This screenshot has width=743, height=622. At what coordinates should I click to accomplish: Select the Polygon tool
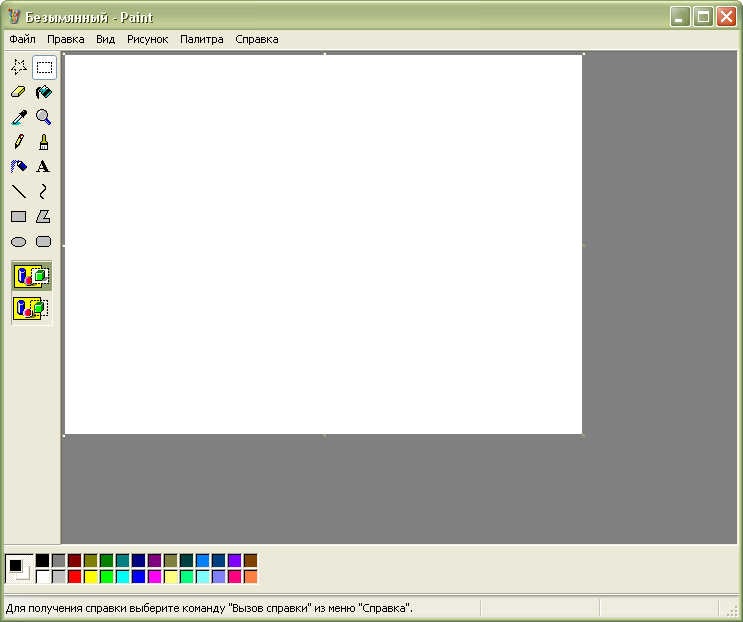(x=44, y=216)
